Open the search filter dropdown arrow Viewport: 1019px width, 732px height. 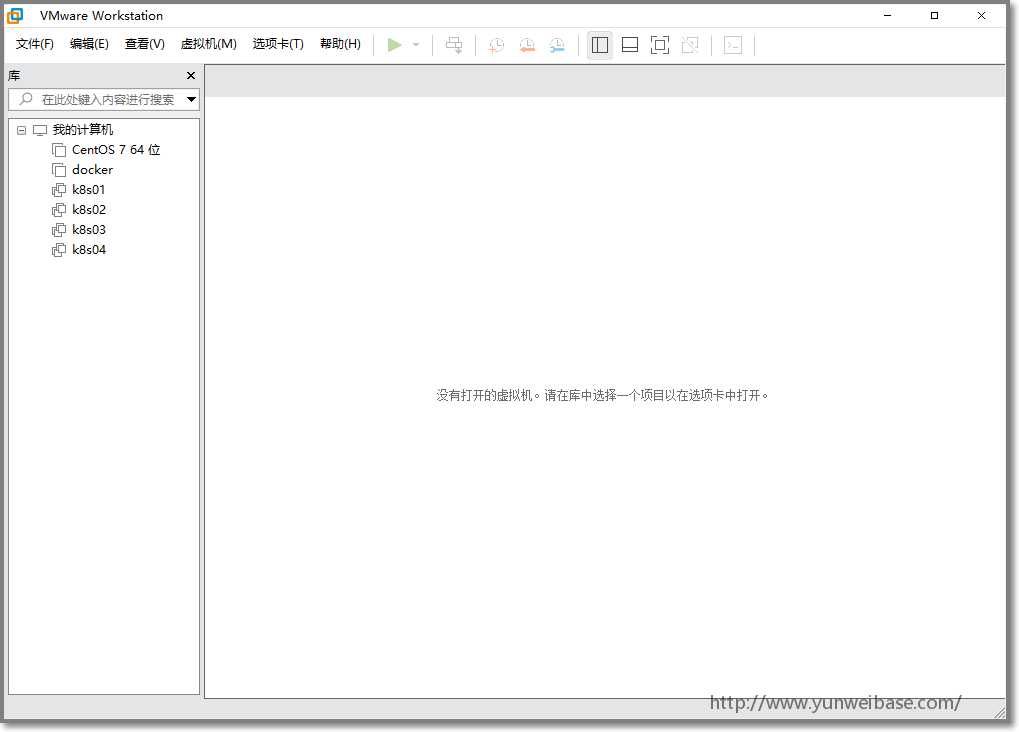(x=192, y=99)
